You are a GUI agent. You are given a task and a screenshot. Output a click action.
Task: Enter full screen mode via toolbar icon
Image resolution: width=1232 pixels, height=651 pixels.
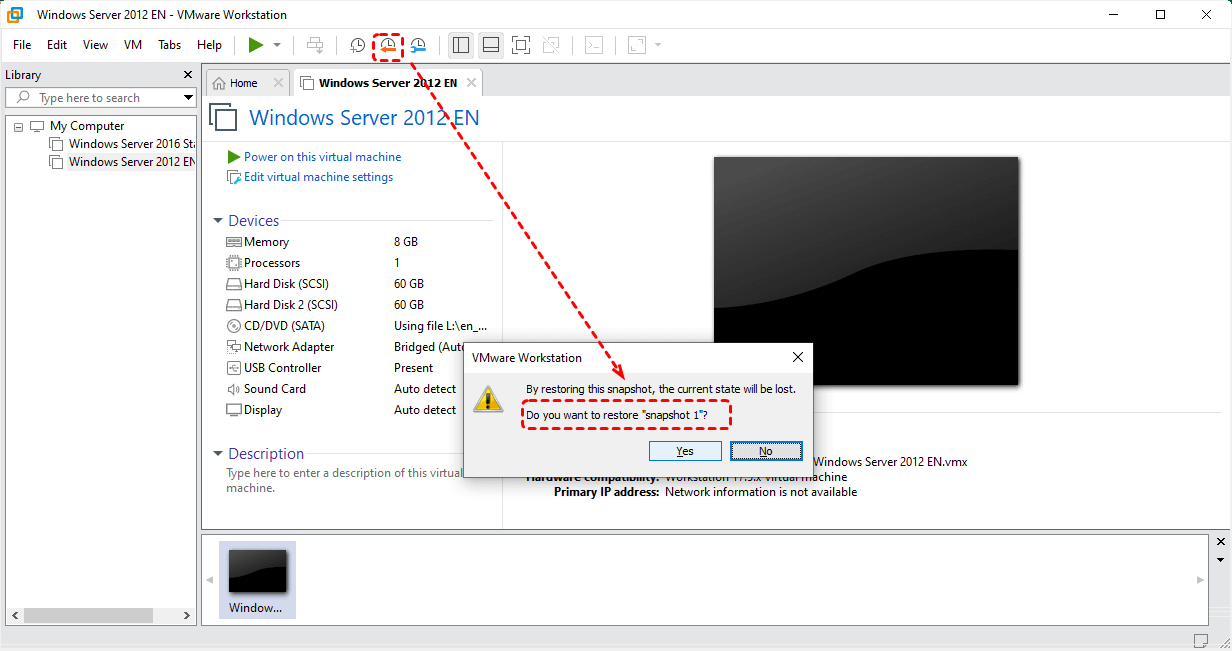point(521,45)
